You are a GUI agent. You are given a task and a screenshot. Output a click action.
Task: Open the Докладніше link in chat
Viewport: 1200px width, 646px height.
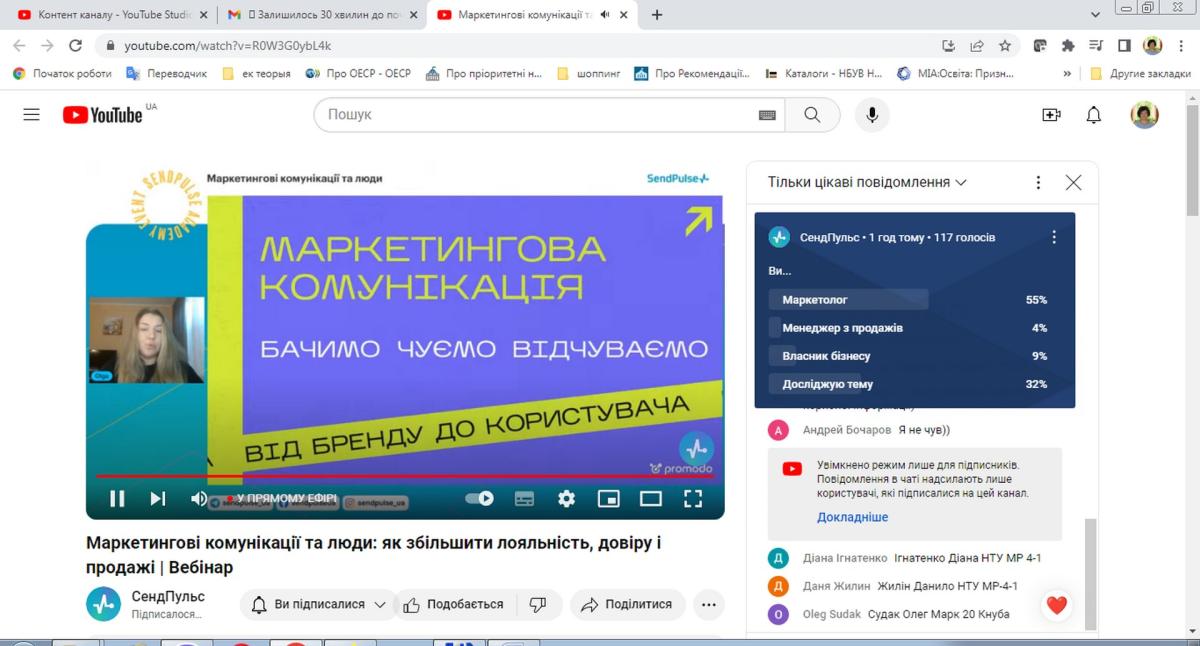[852, 518]
